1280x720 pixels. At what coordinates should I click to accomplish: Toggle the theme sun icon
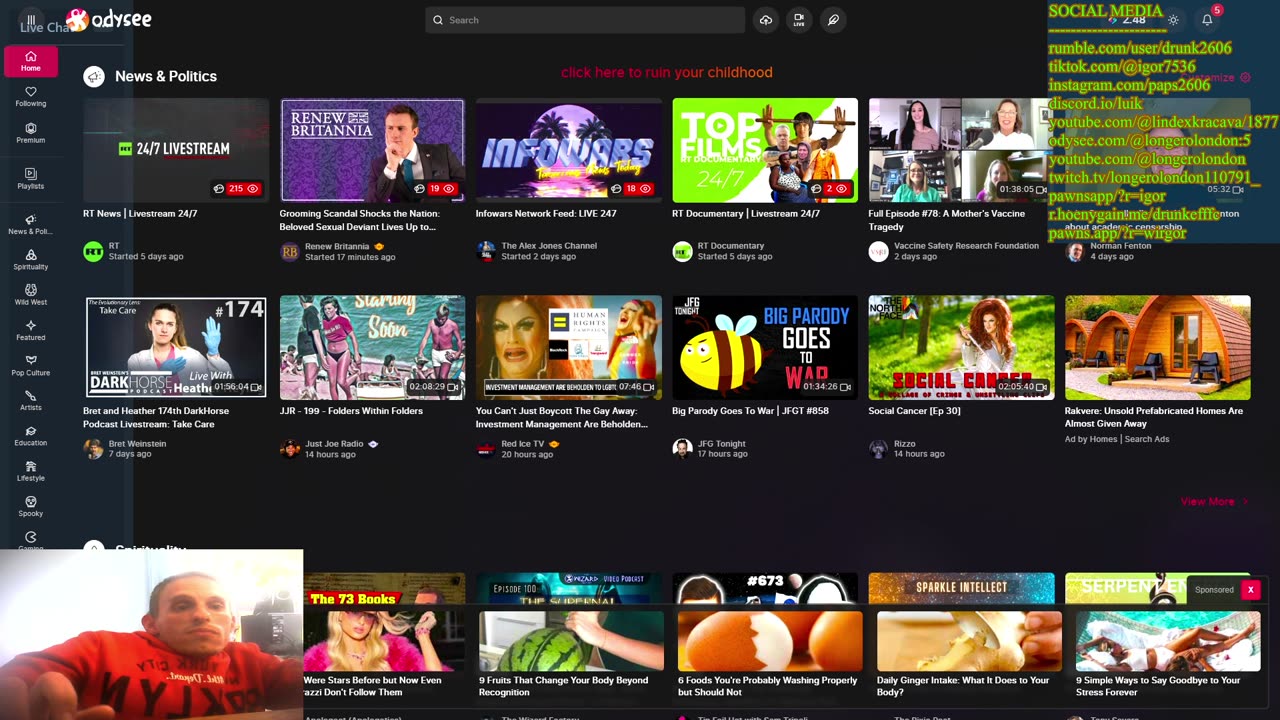[x=1173, y=20]
